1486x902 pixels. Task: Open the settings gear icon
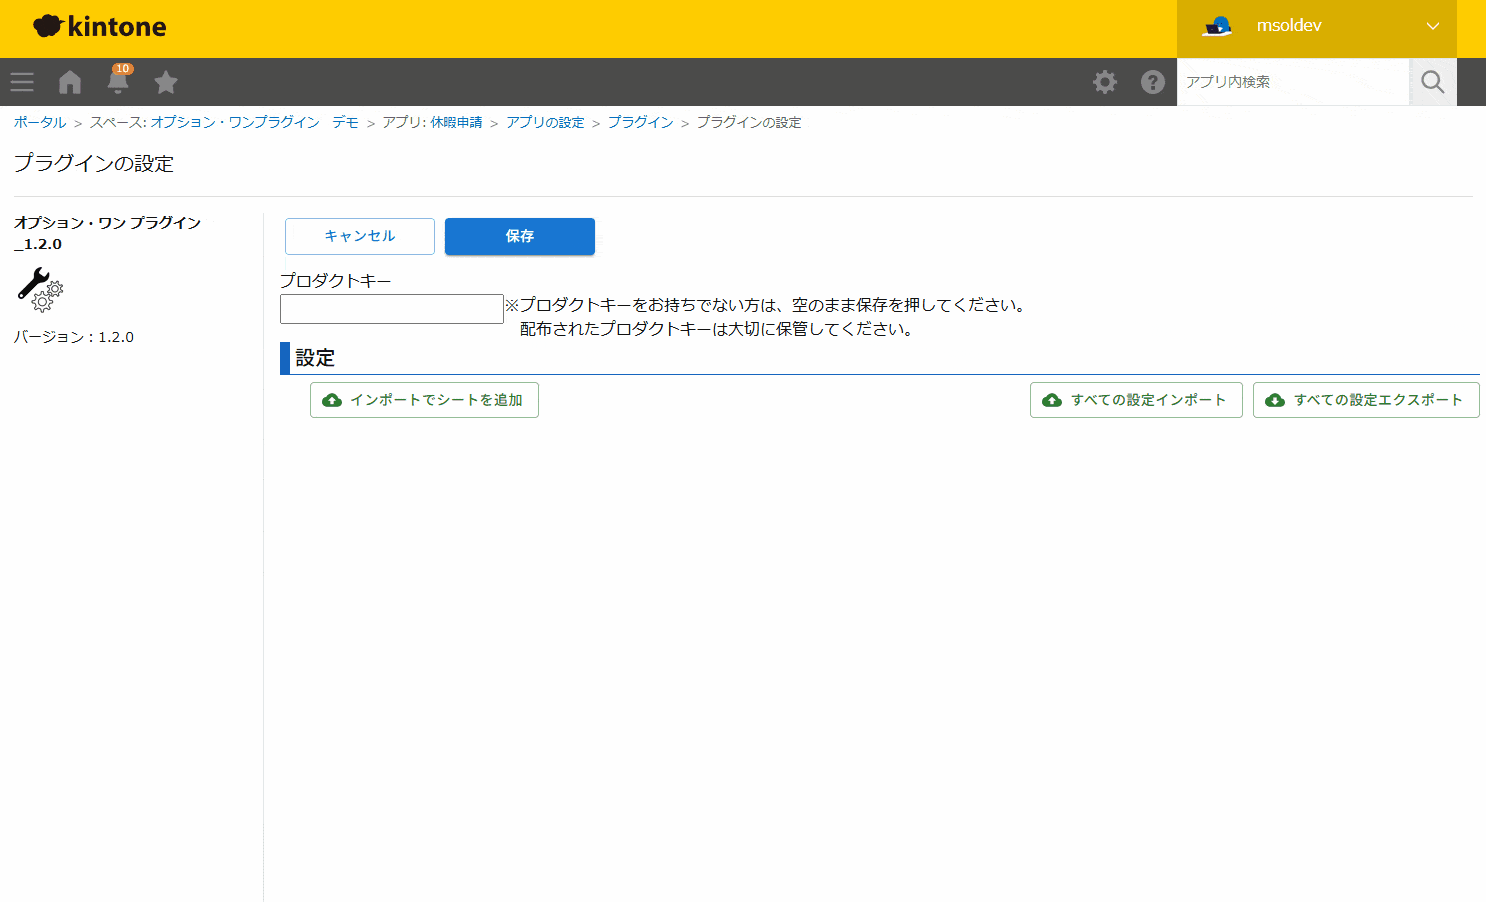1105,82
